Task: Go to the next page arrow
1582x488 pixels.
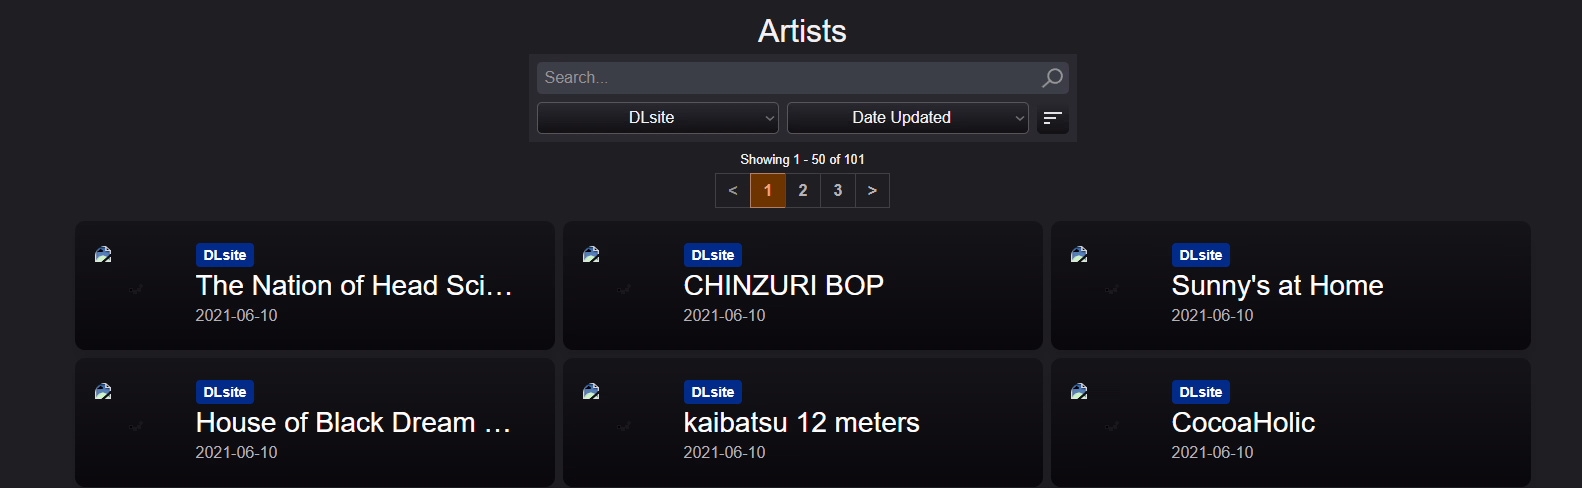Action: point(872,190)
